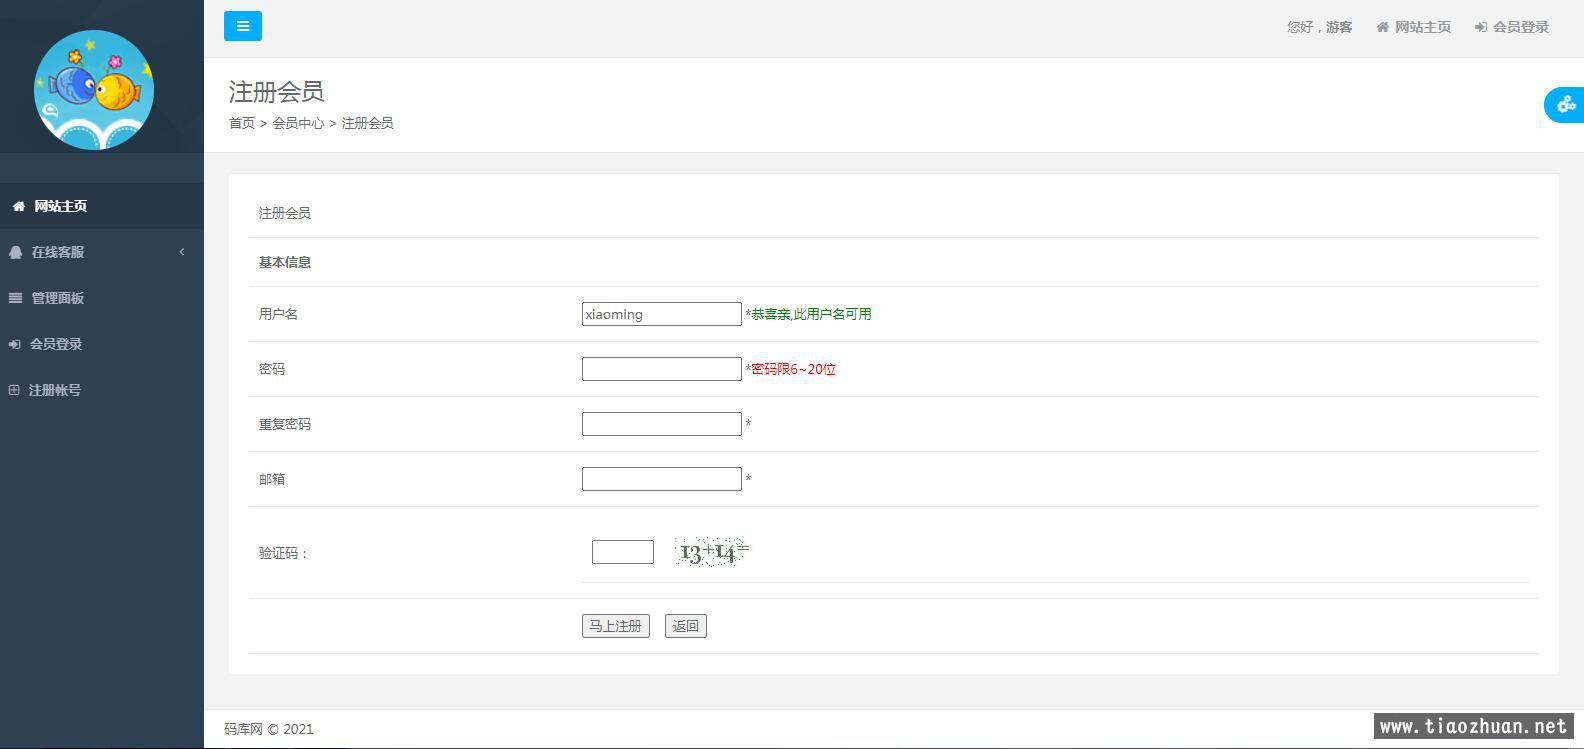Click the blue floating settings gear icon
This screenshot has height=749, width=1584.
pyautogui.click(x=1565, y=104)
